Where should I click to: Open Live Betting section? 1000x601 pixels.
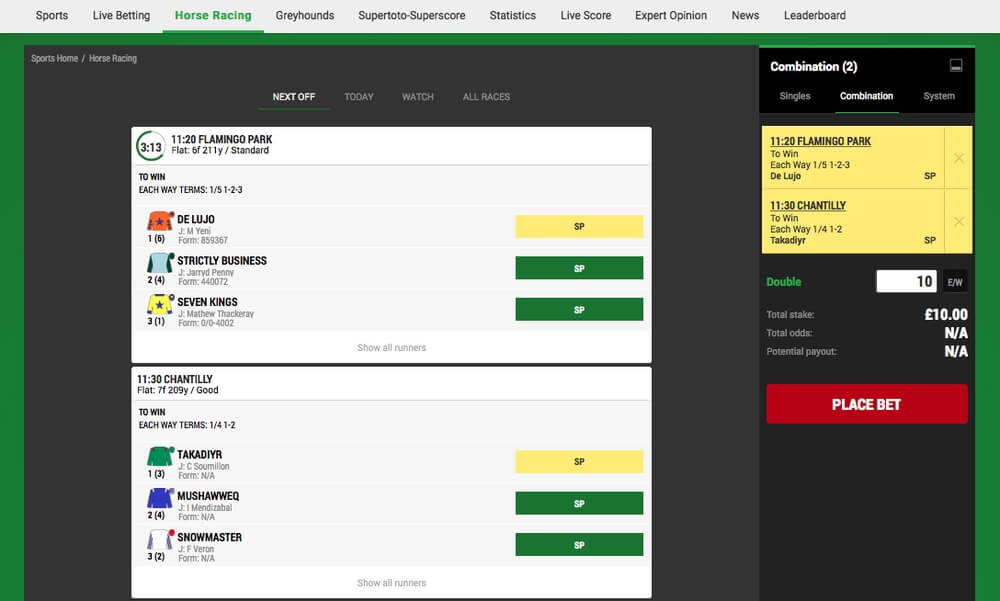coord(121,15)
